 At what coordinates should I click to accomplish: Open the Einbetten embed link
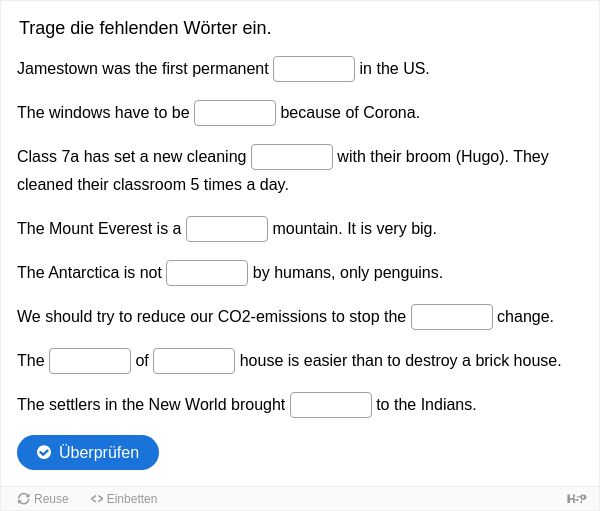(124, 499)
